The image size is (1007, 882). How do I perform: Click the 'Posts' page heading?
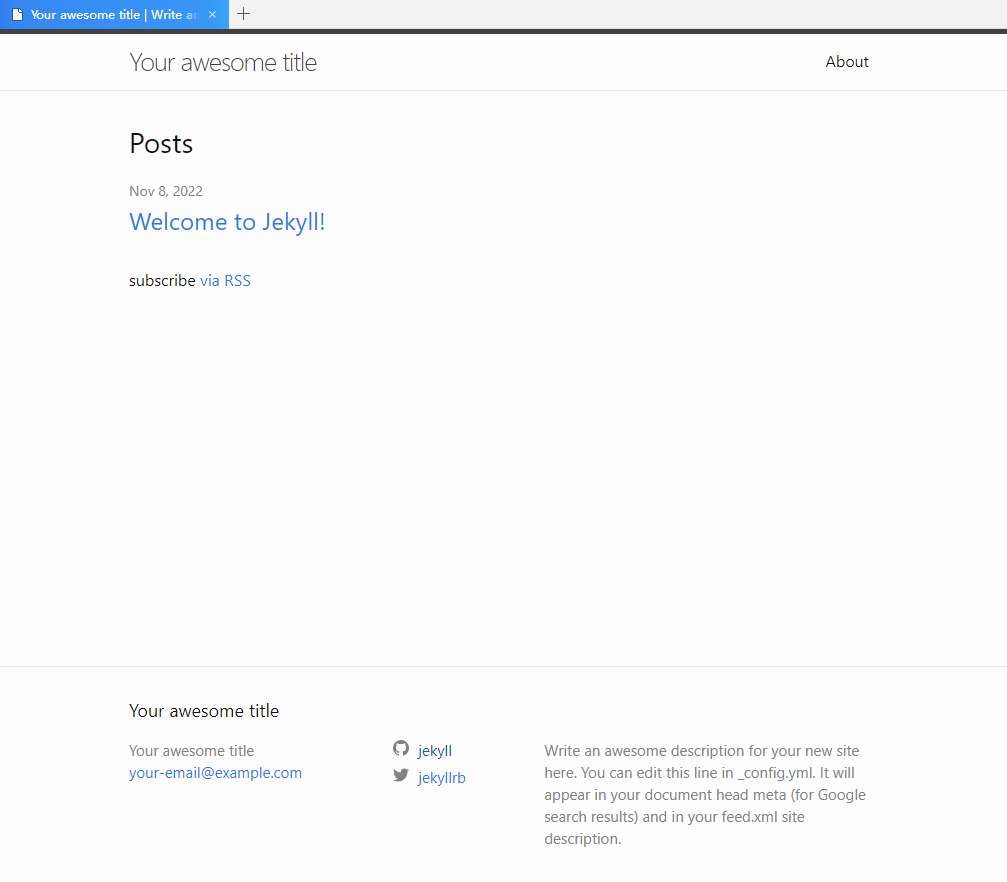(161, 143)
